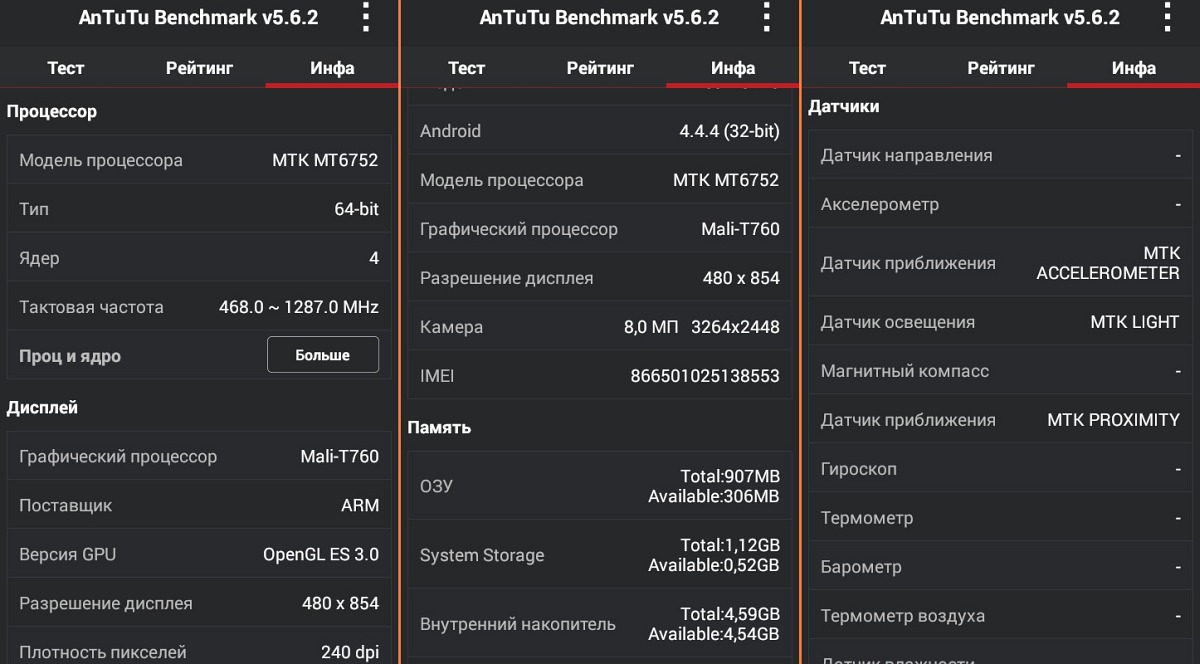This screenshot has height=664, width=1200.
Task: Select the Ядер value 4
Action: (374, 258)
